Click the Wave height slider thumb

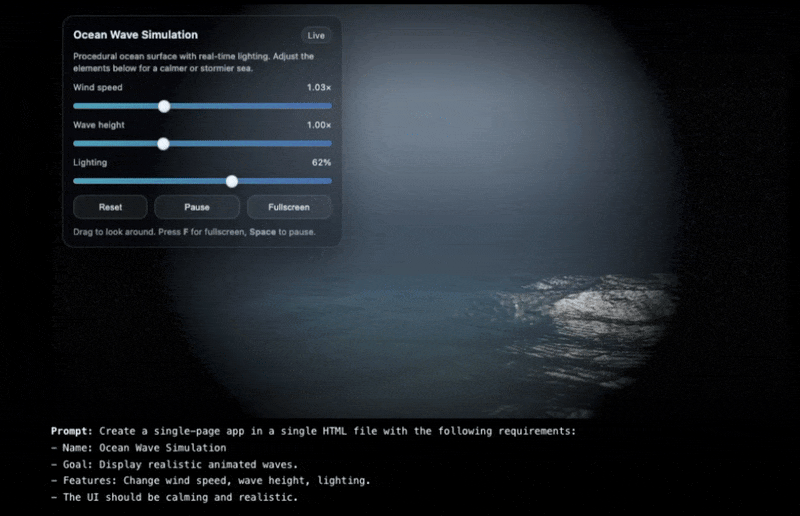click(x=163, y=144)
